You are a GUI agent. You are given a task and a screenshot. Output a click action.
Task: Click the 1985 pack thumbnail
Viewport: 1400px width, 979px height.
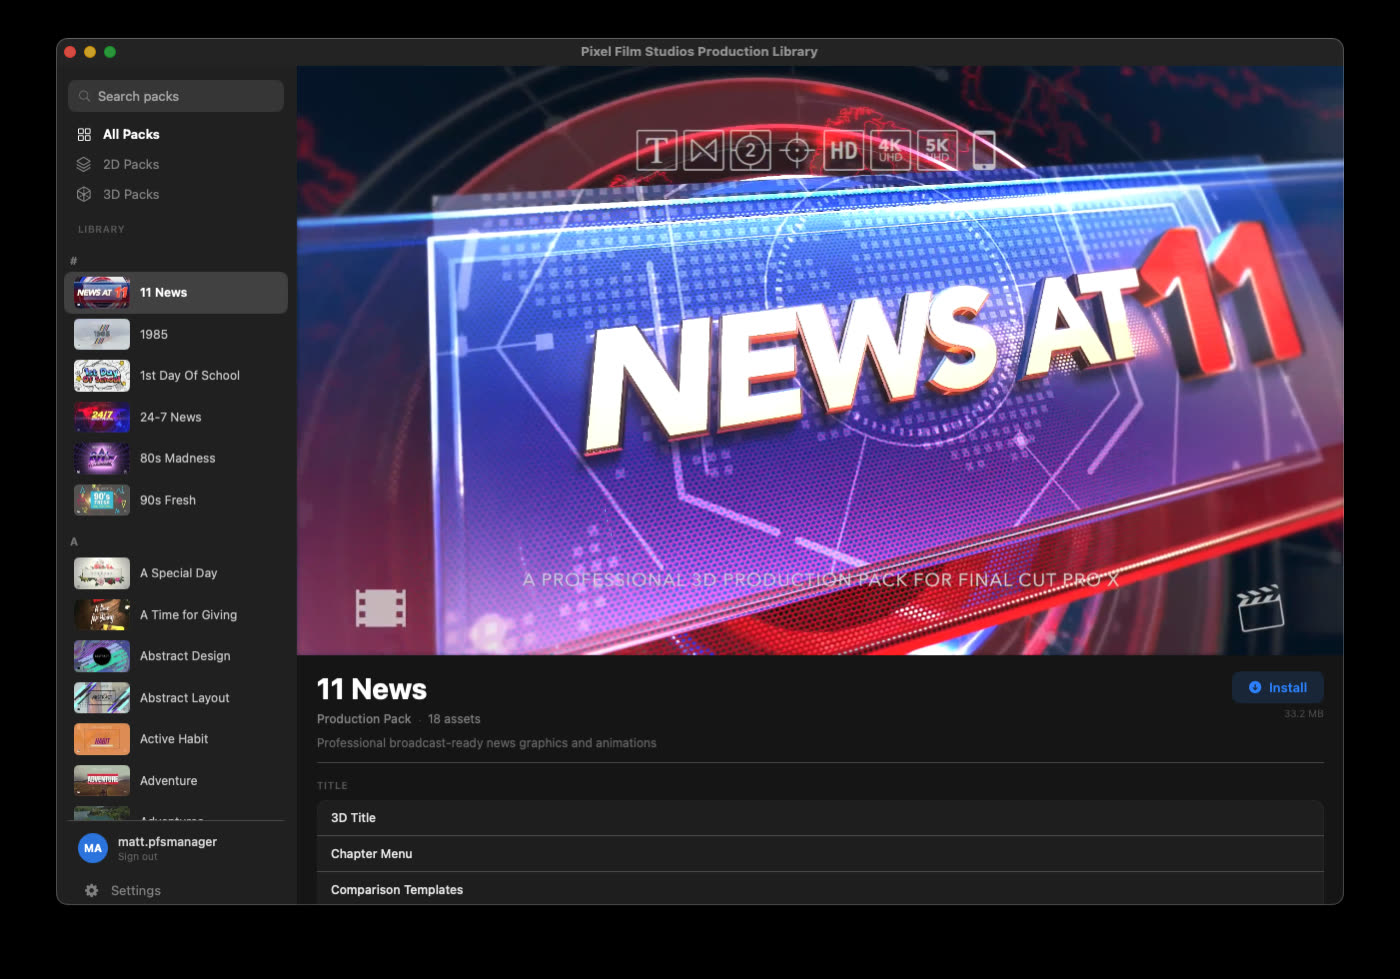(x=102, y=334)
